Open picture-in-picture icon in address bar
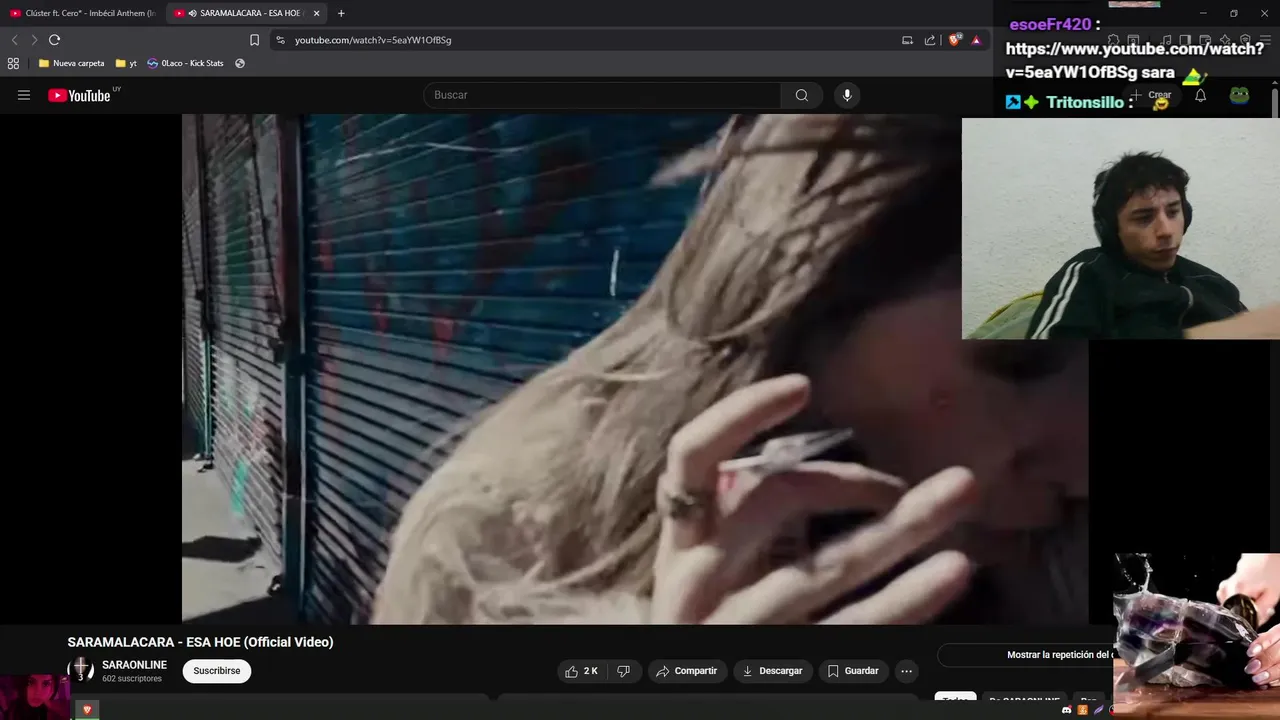The image size is (1280, 720). click(907, 40)
